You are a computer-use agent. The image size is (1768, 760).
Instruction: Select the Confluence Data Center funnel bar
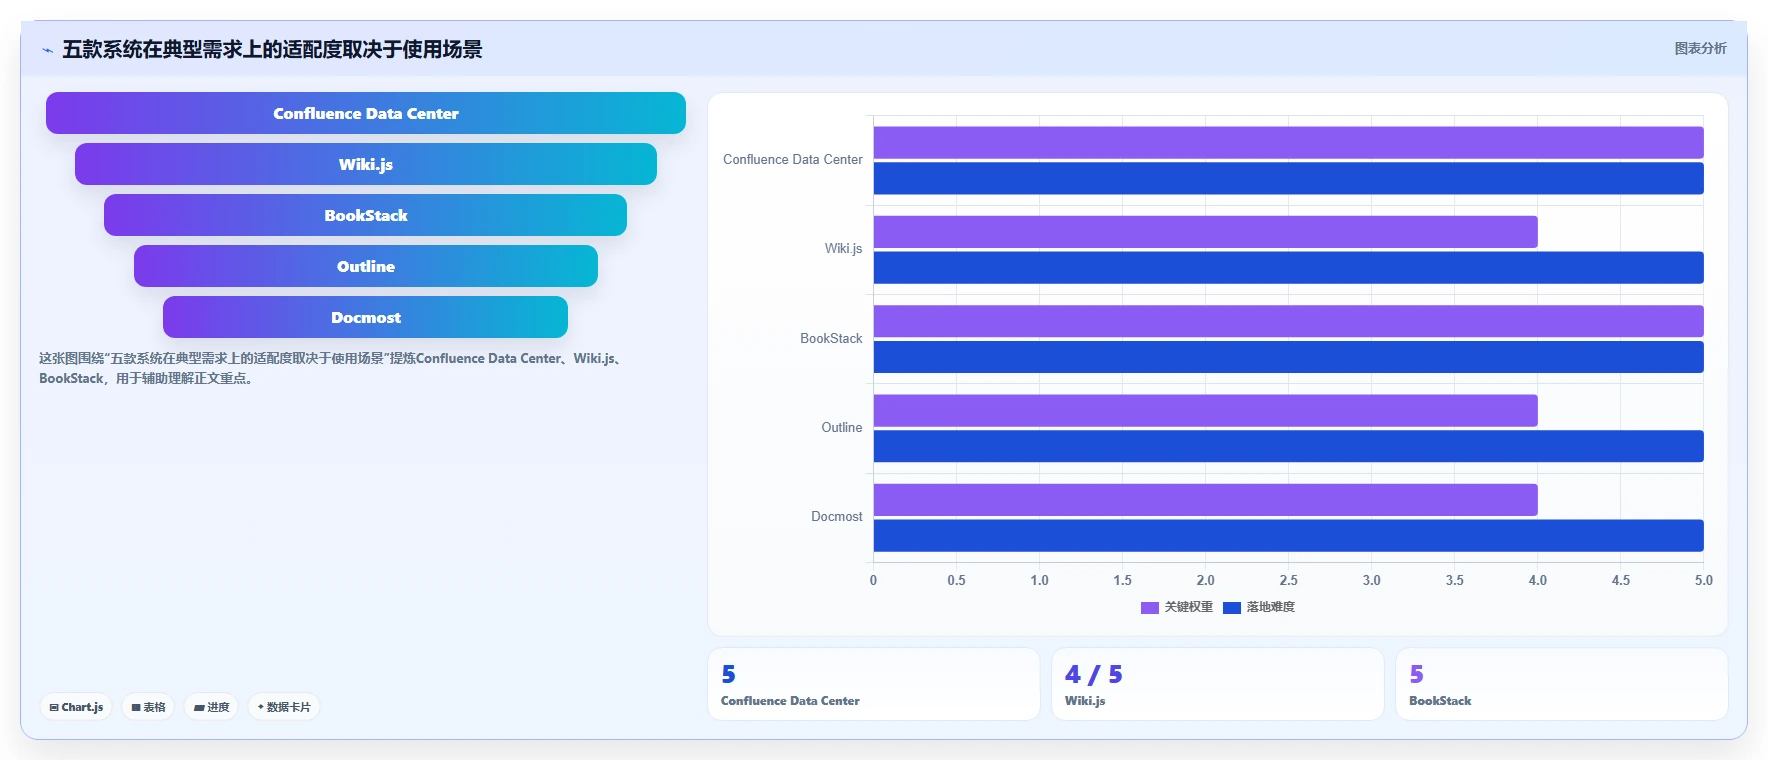tap(366, 113)
